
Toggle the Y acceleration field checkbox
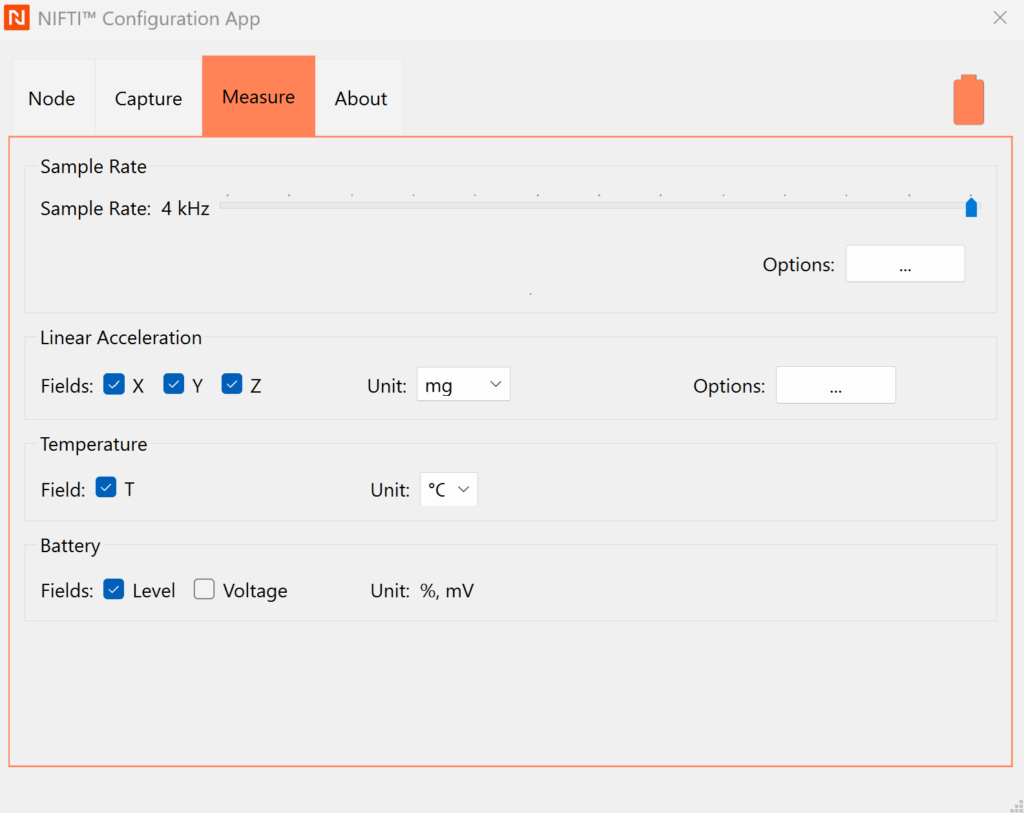point(174,384)
